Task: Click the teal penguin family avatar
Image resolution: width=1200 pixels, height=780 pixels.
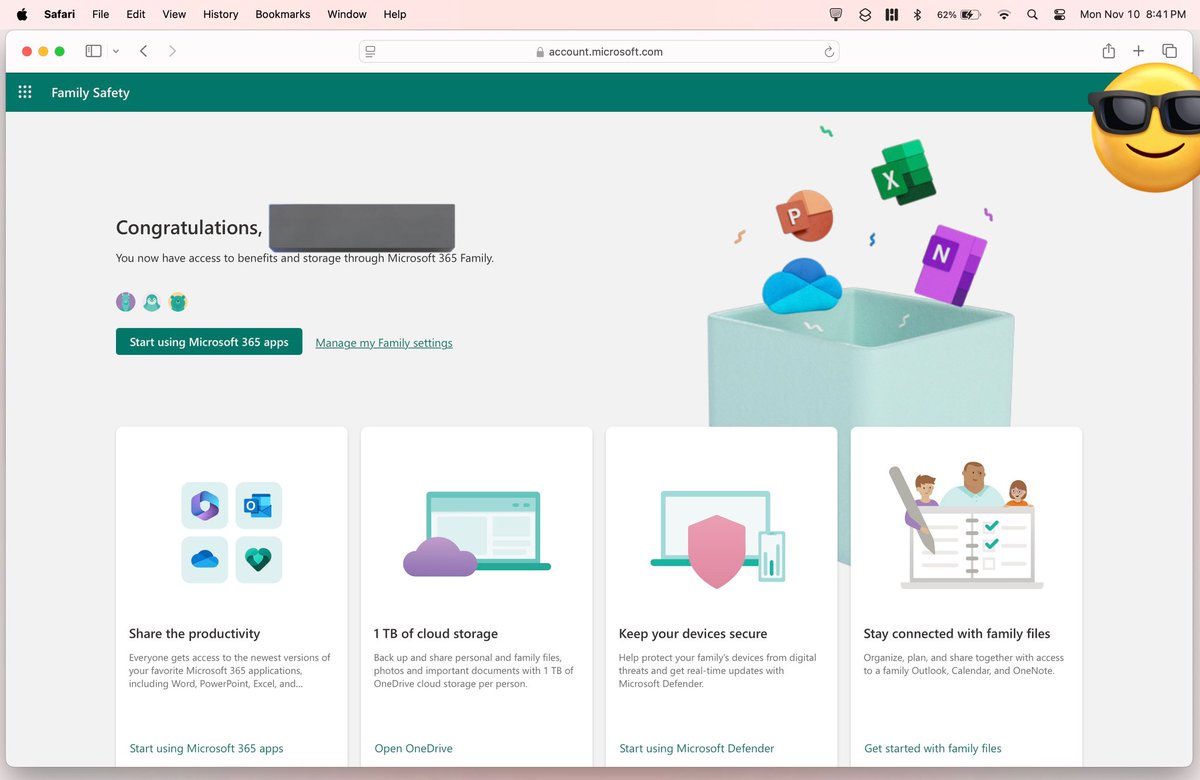Action: (x=152, y=302)
